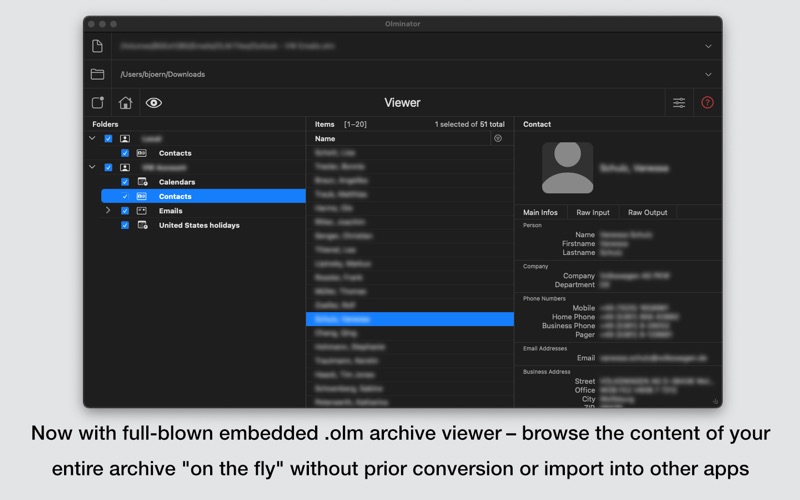Open the red help question mark icon

[x=707, y=103]
